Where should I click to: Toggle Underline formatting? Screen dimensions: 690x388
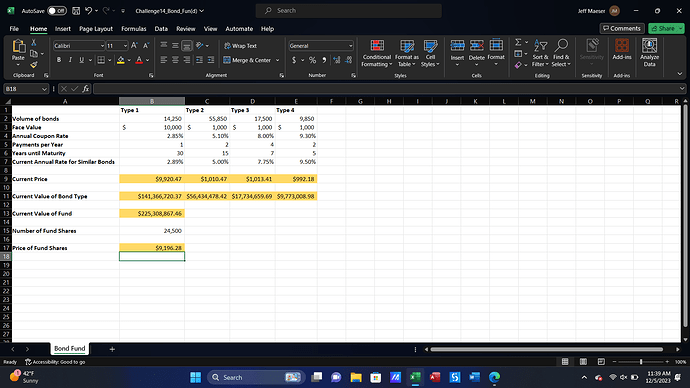point(81,60)
